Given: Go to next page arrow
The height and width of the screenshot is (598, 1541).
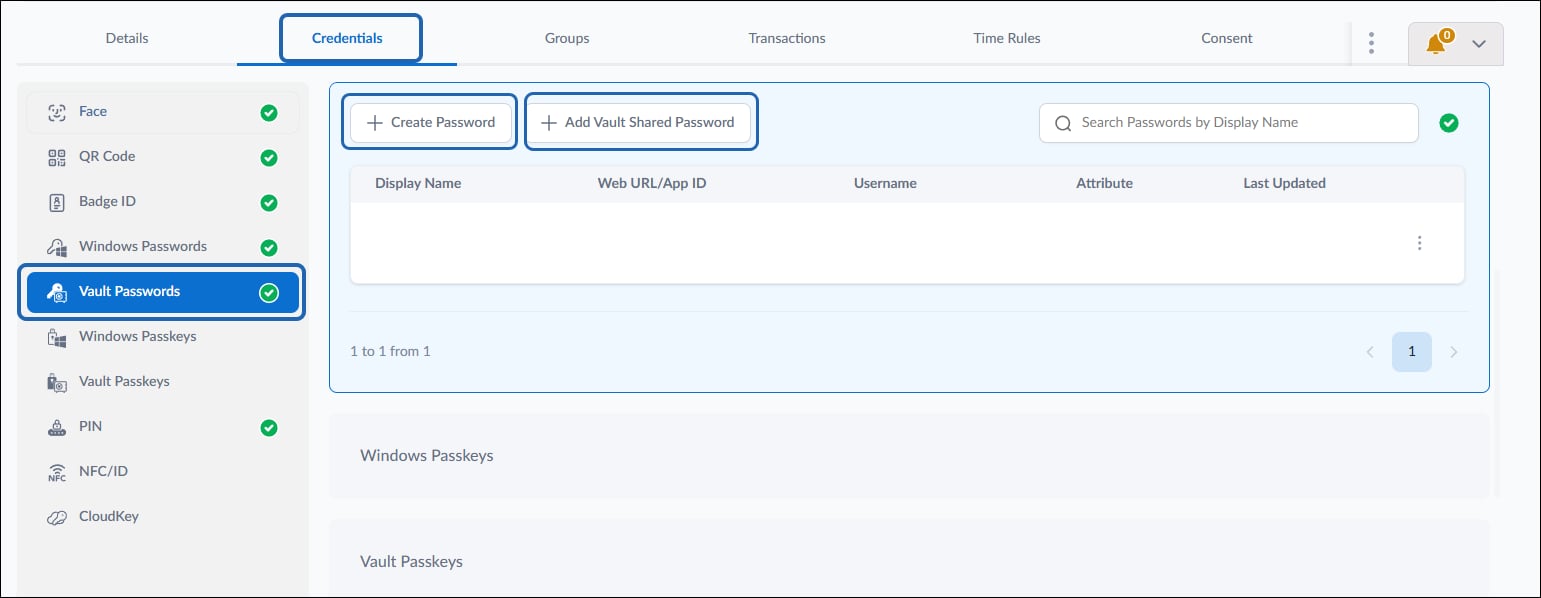Looking at the screenshot, I should click(x=1454, y=352).
